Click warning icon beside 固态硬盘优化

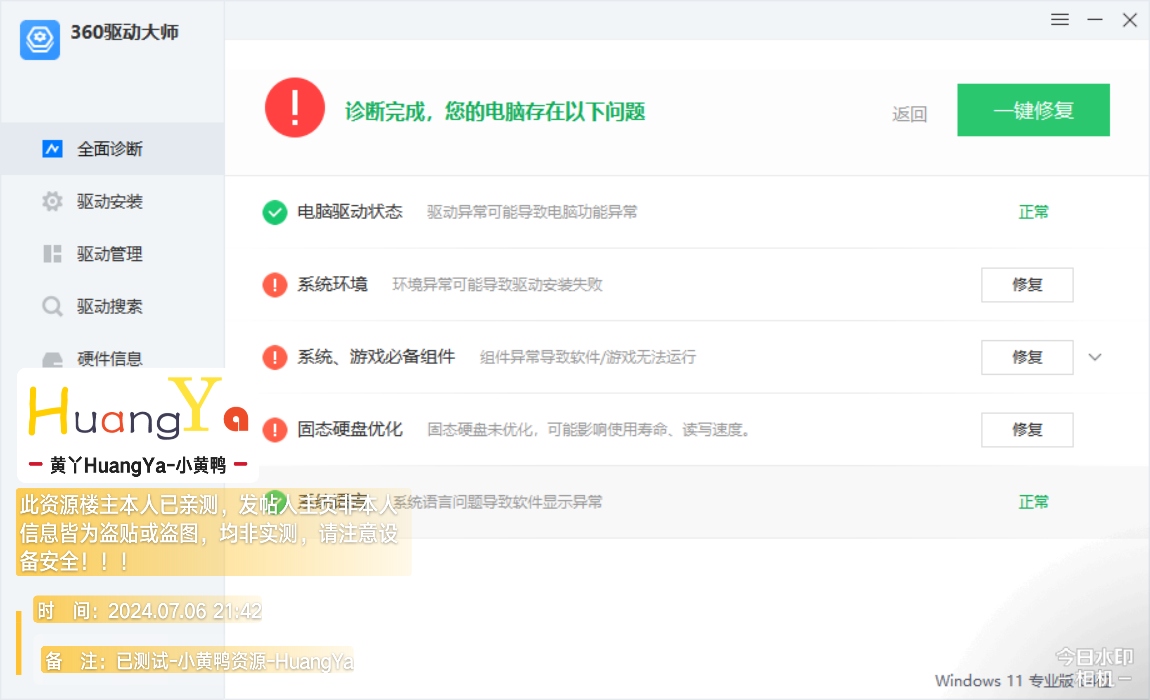[x=275, y=430]
